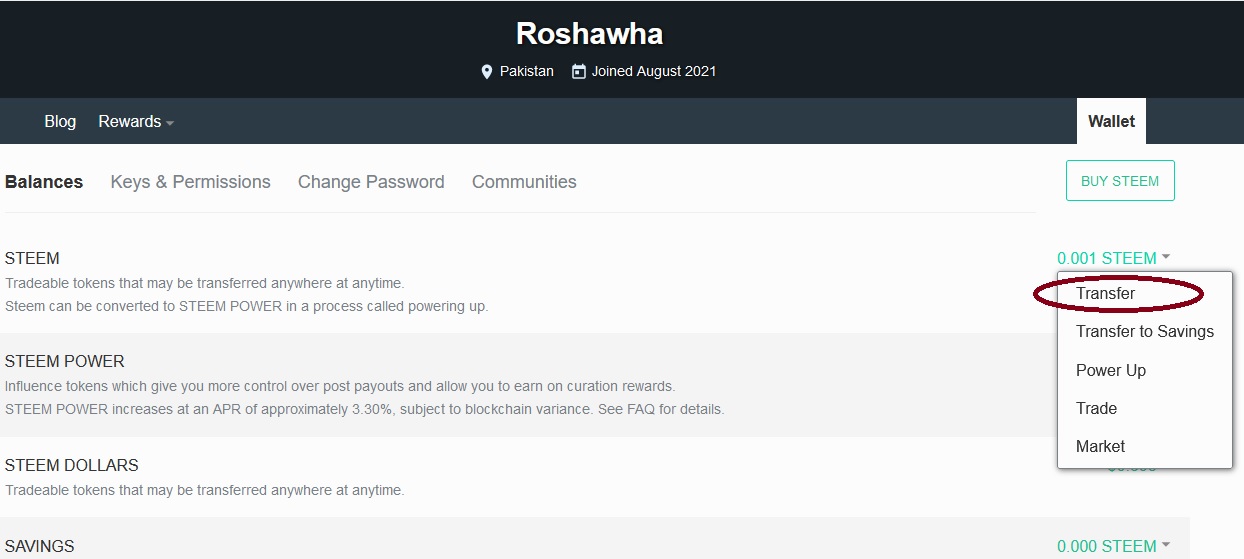Select the Balances tab
This screenshot has height=559, width=1244.
point(44,182)
